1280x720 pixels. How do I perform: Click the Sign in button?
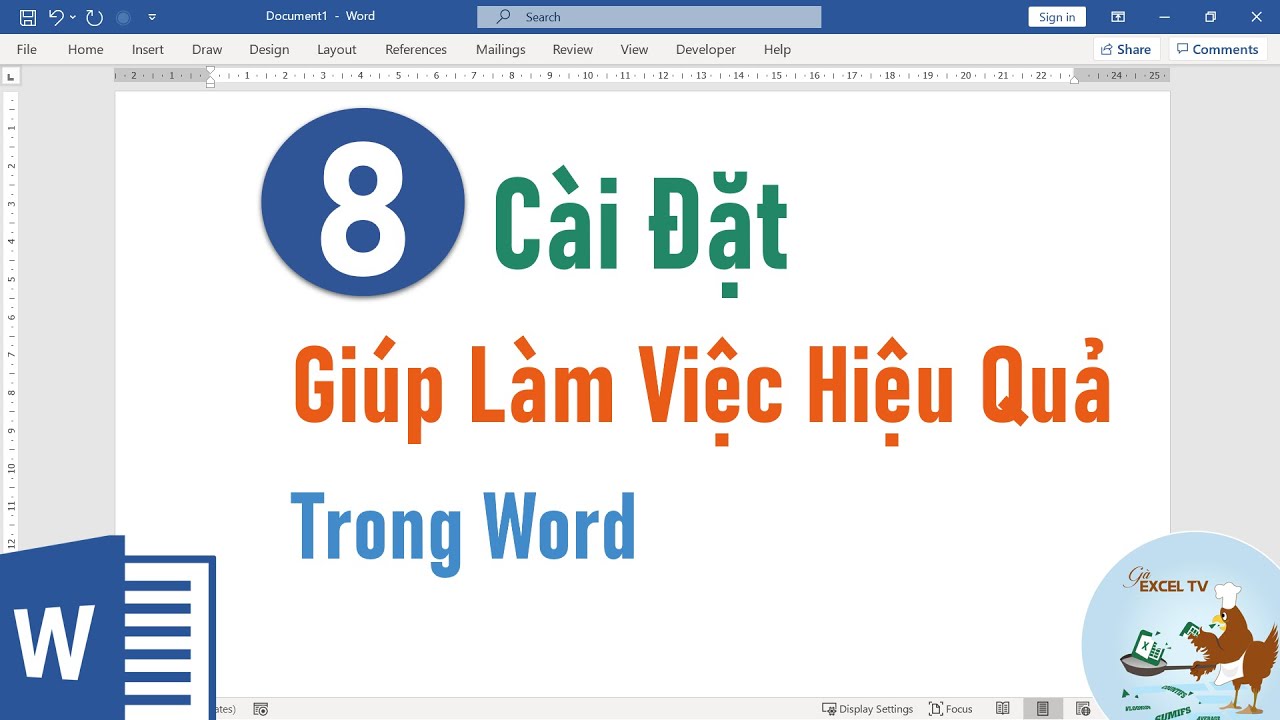[x=1057, y=17]
